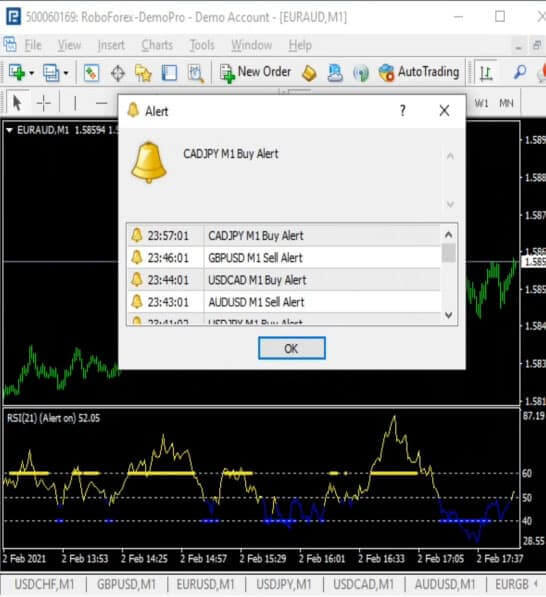Select the GBPUSD M1 Sell Alert row
This screenshot has height=597, width=546.
pos(284,258)
